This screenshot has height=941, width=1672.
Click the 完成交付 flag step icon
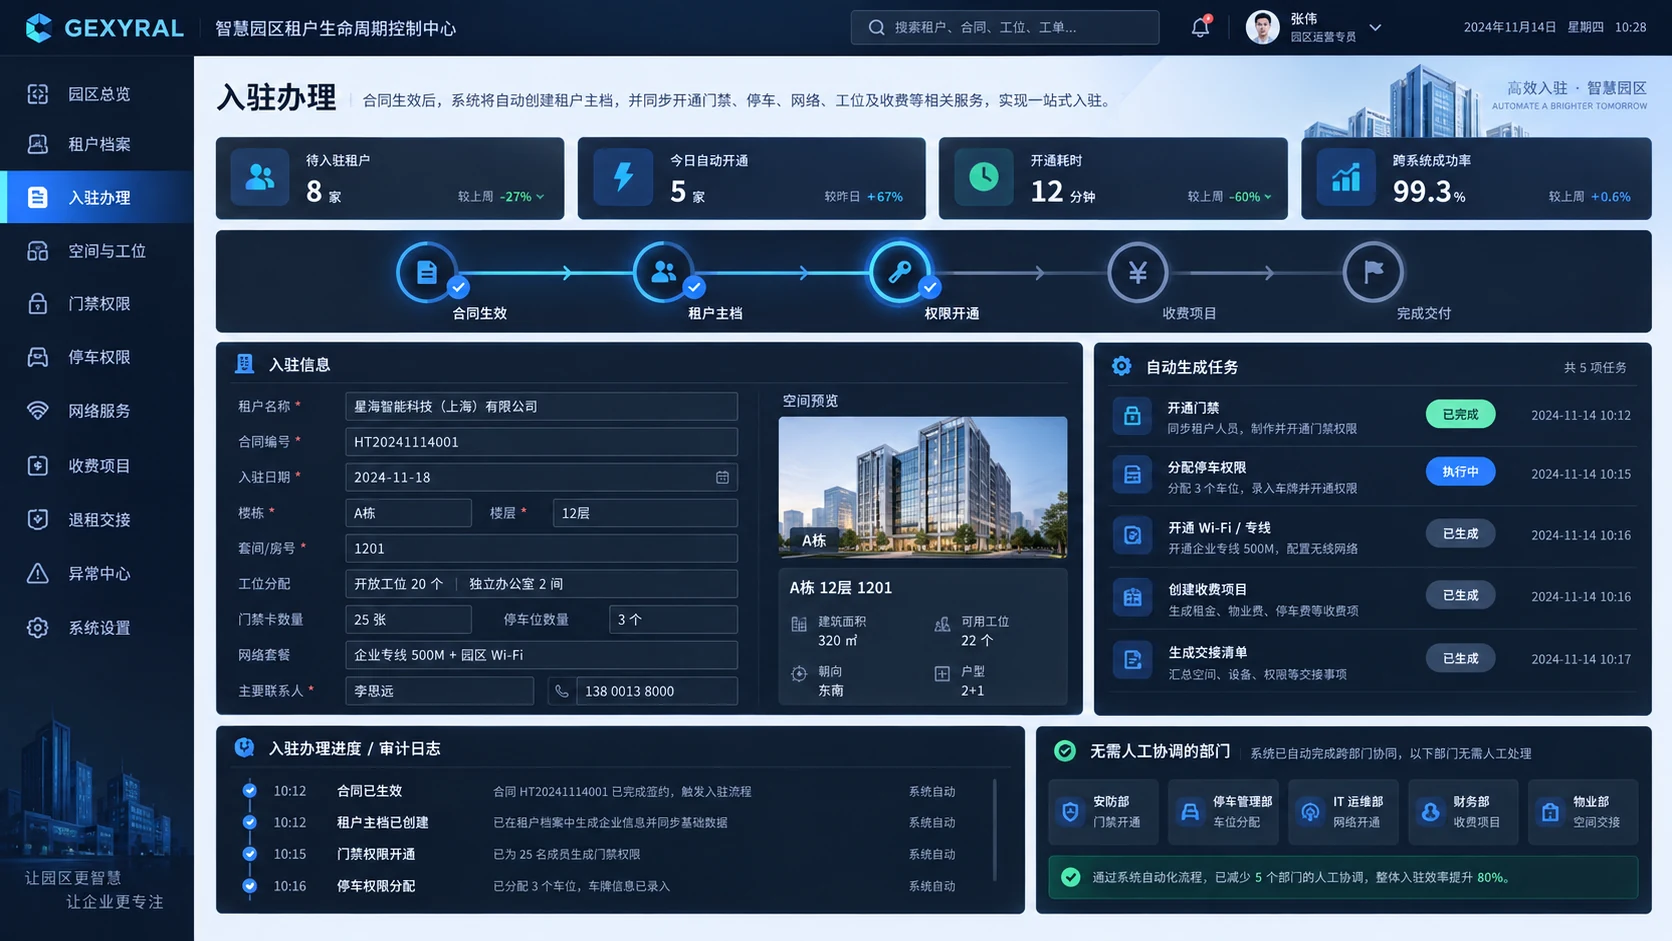(1373, 271)
